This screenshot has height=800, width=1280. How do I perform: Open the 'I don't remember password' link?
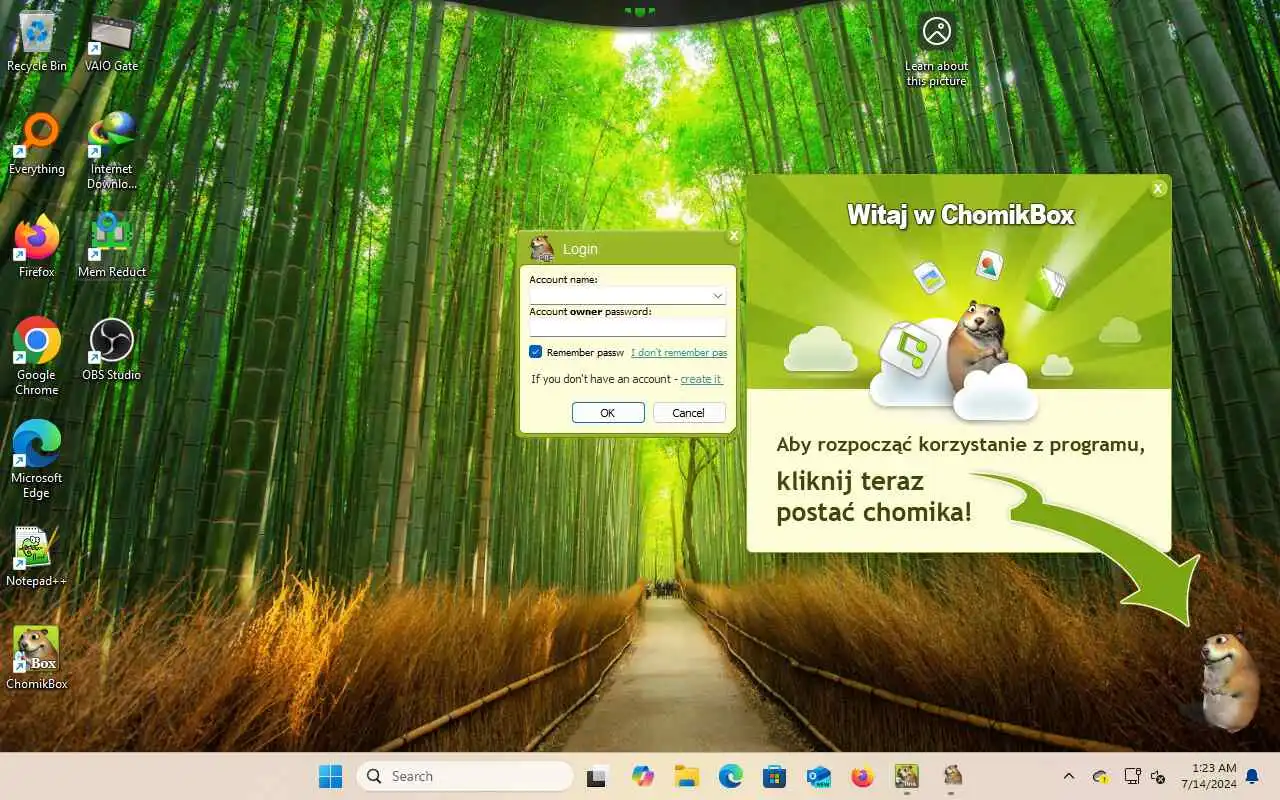(x=679, y=352)
